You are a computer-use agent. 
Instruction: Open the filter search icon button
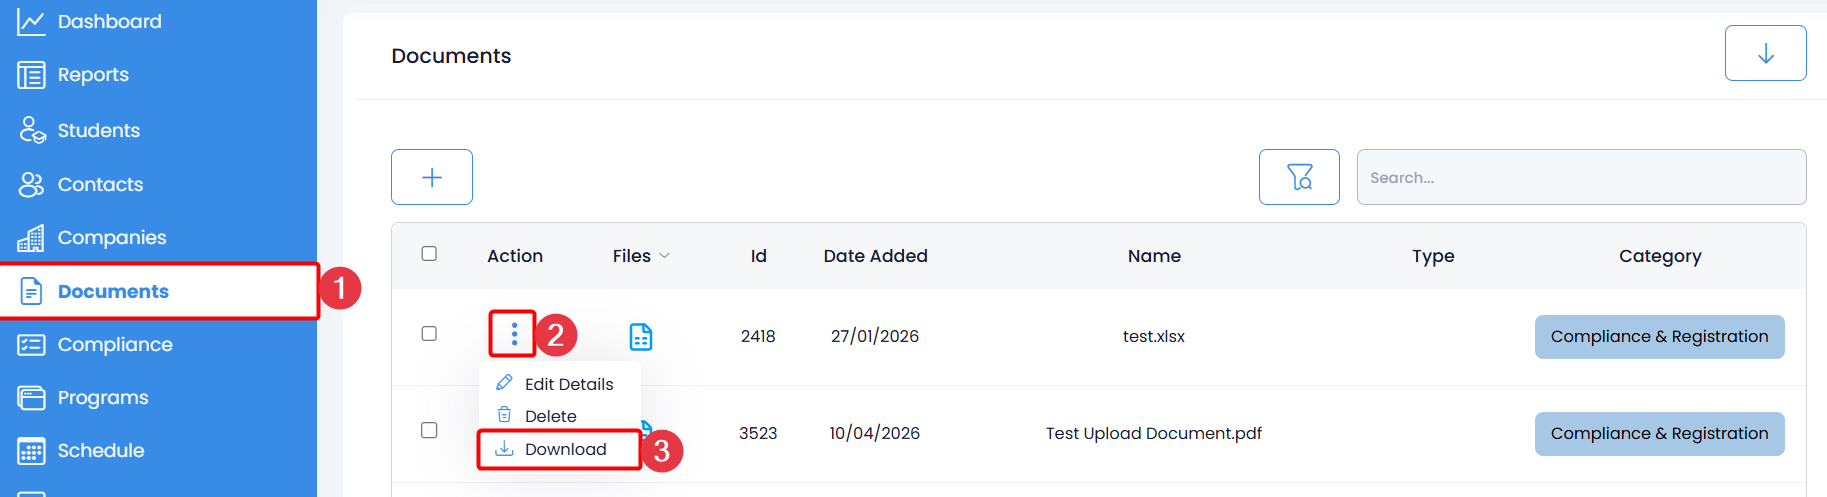pyautogui.click(x=1299, y=177)
